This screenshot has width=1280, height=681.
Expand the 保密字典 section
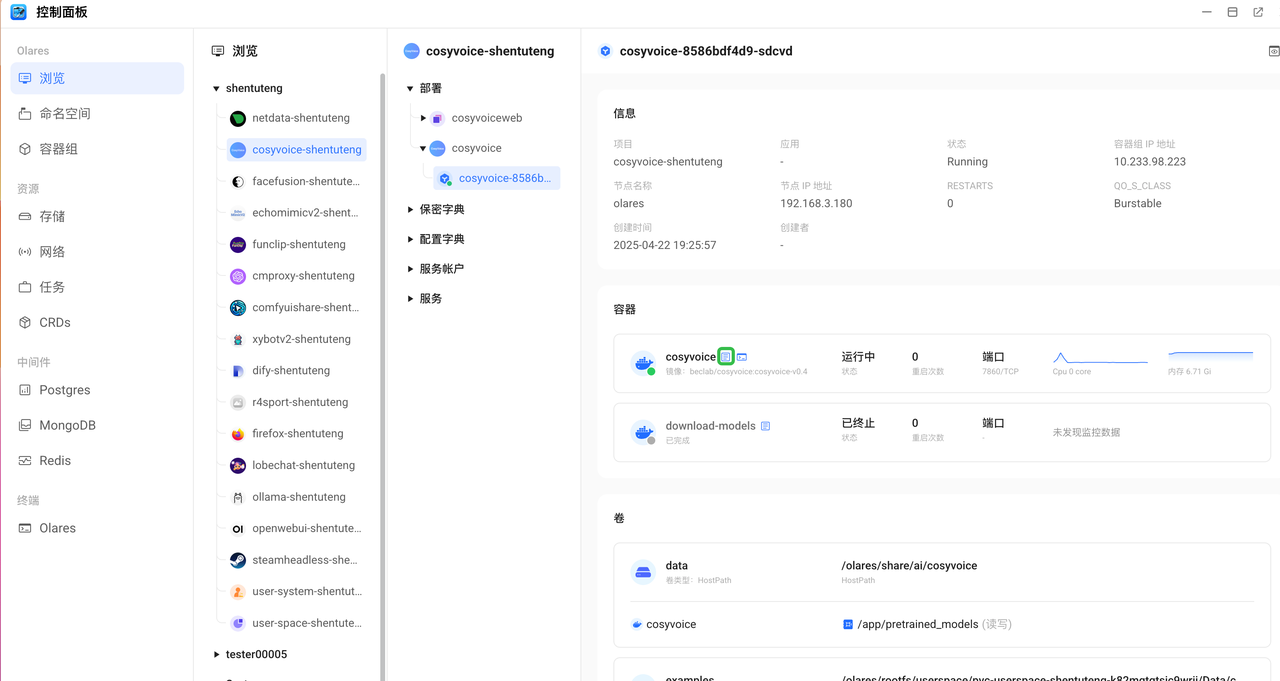point(410,210)
